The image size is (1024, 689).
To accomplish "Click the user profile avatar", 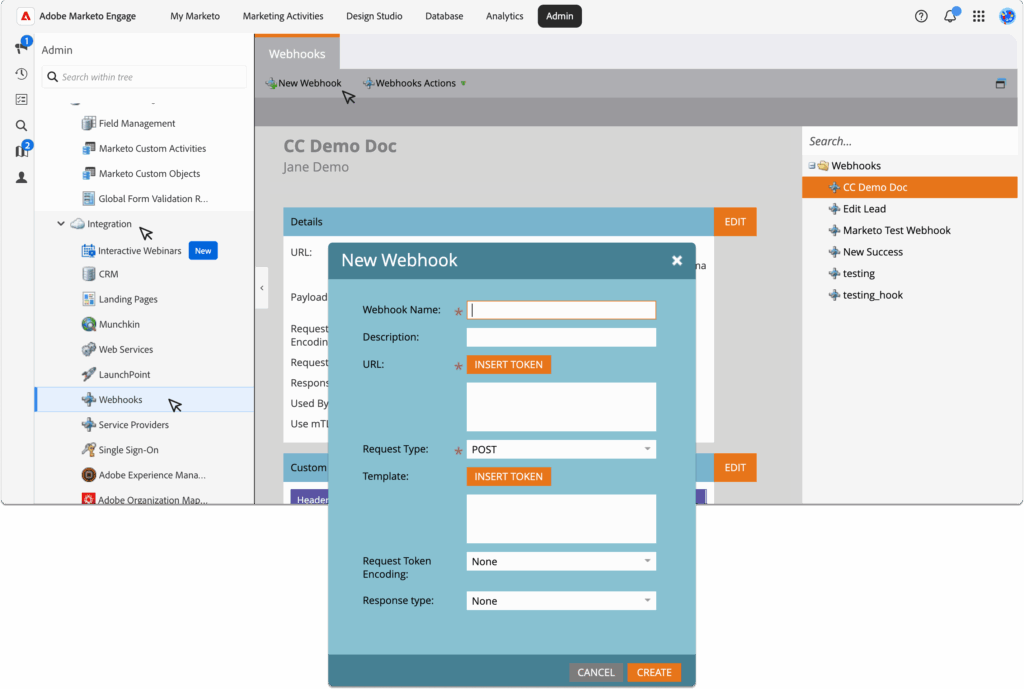I will tap(1007, 16).
